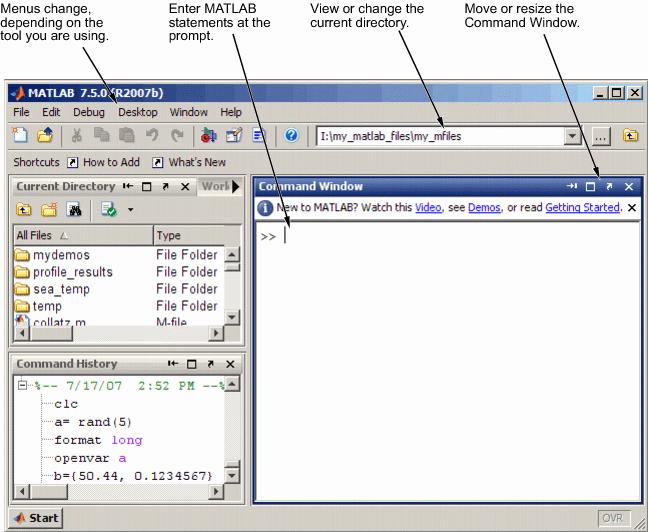Click the arrow showing more panel tabs

pyautogui.click(x=236, y=187)
